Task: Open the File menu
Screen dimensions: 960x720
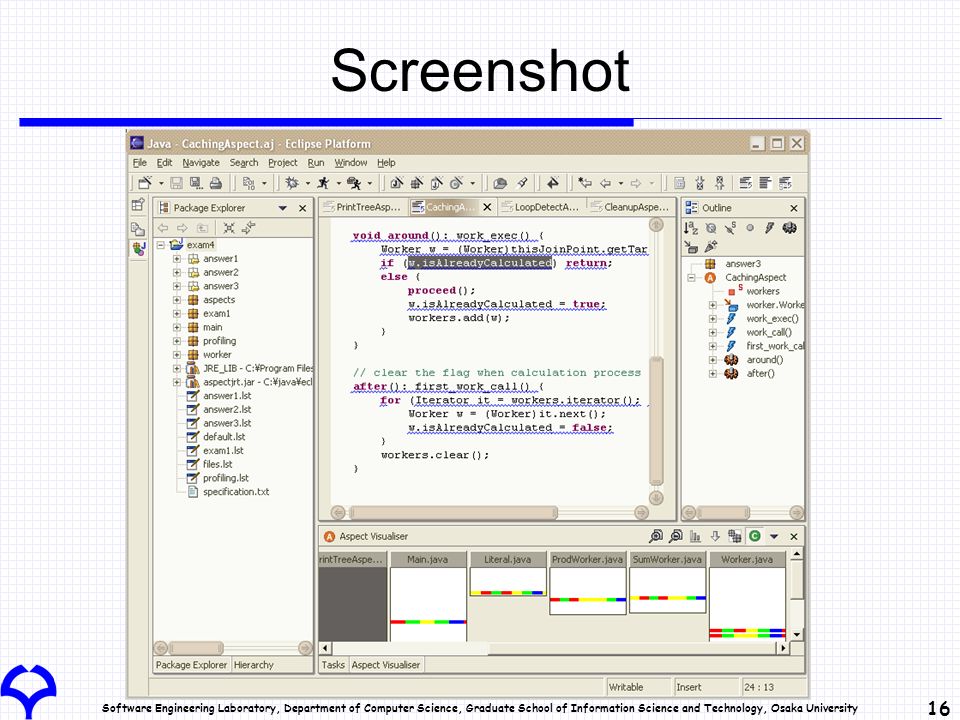Action: (x=140, y=163)
